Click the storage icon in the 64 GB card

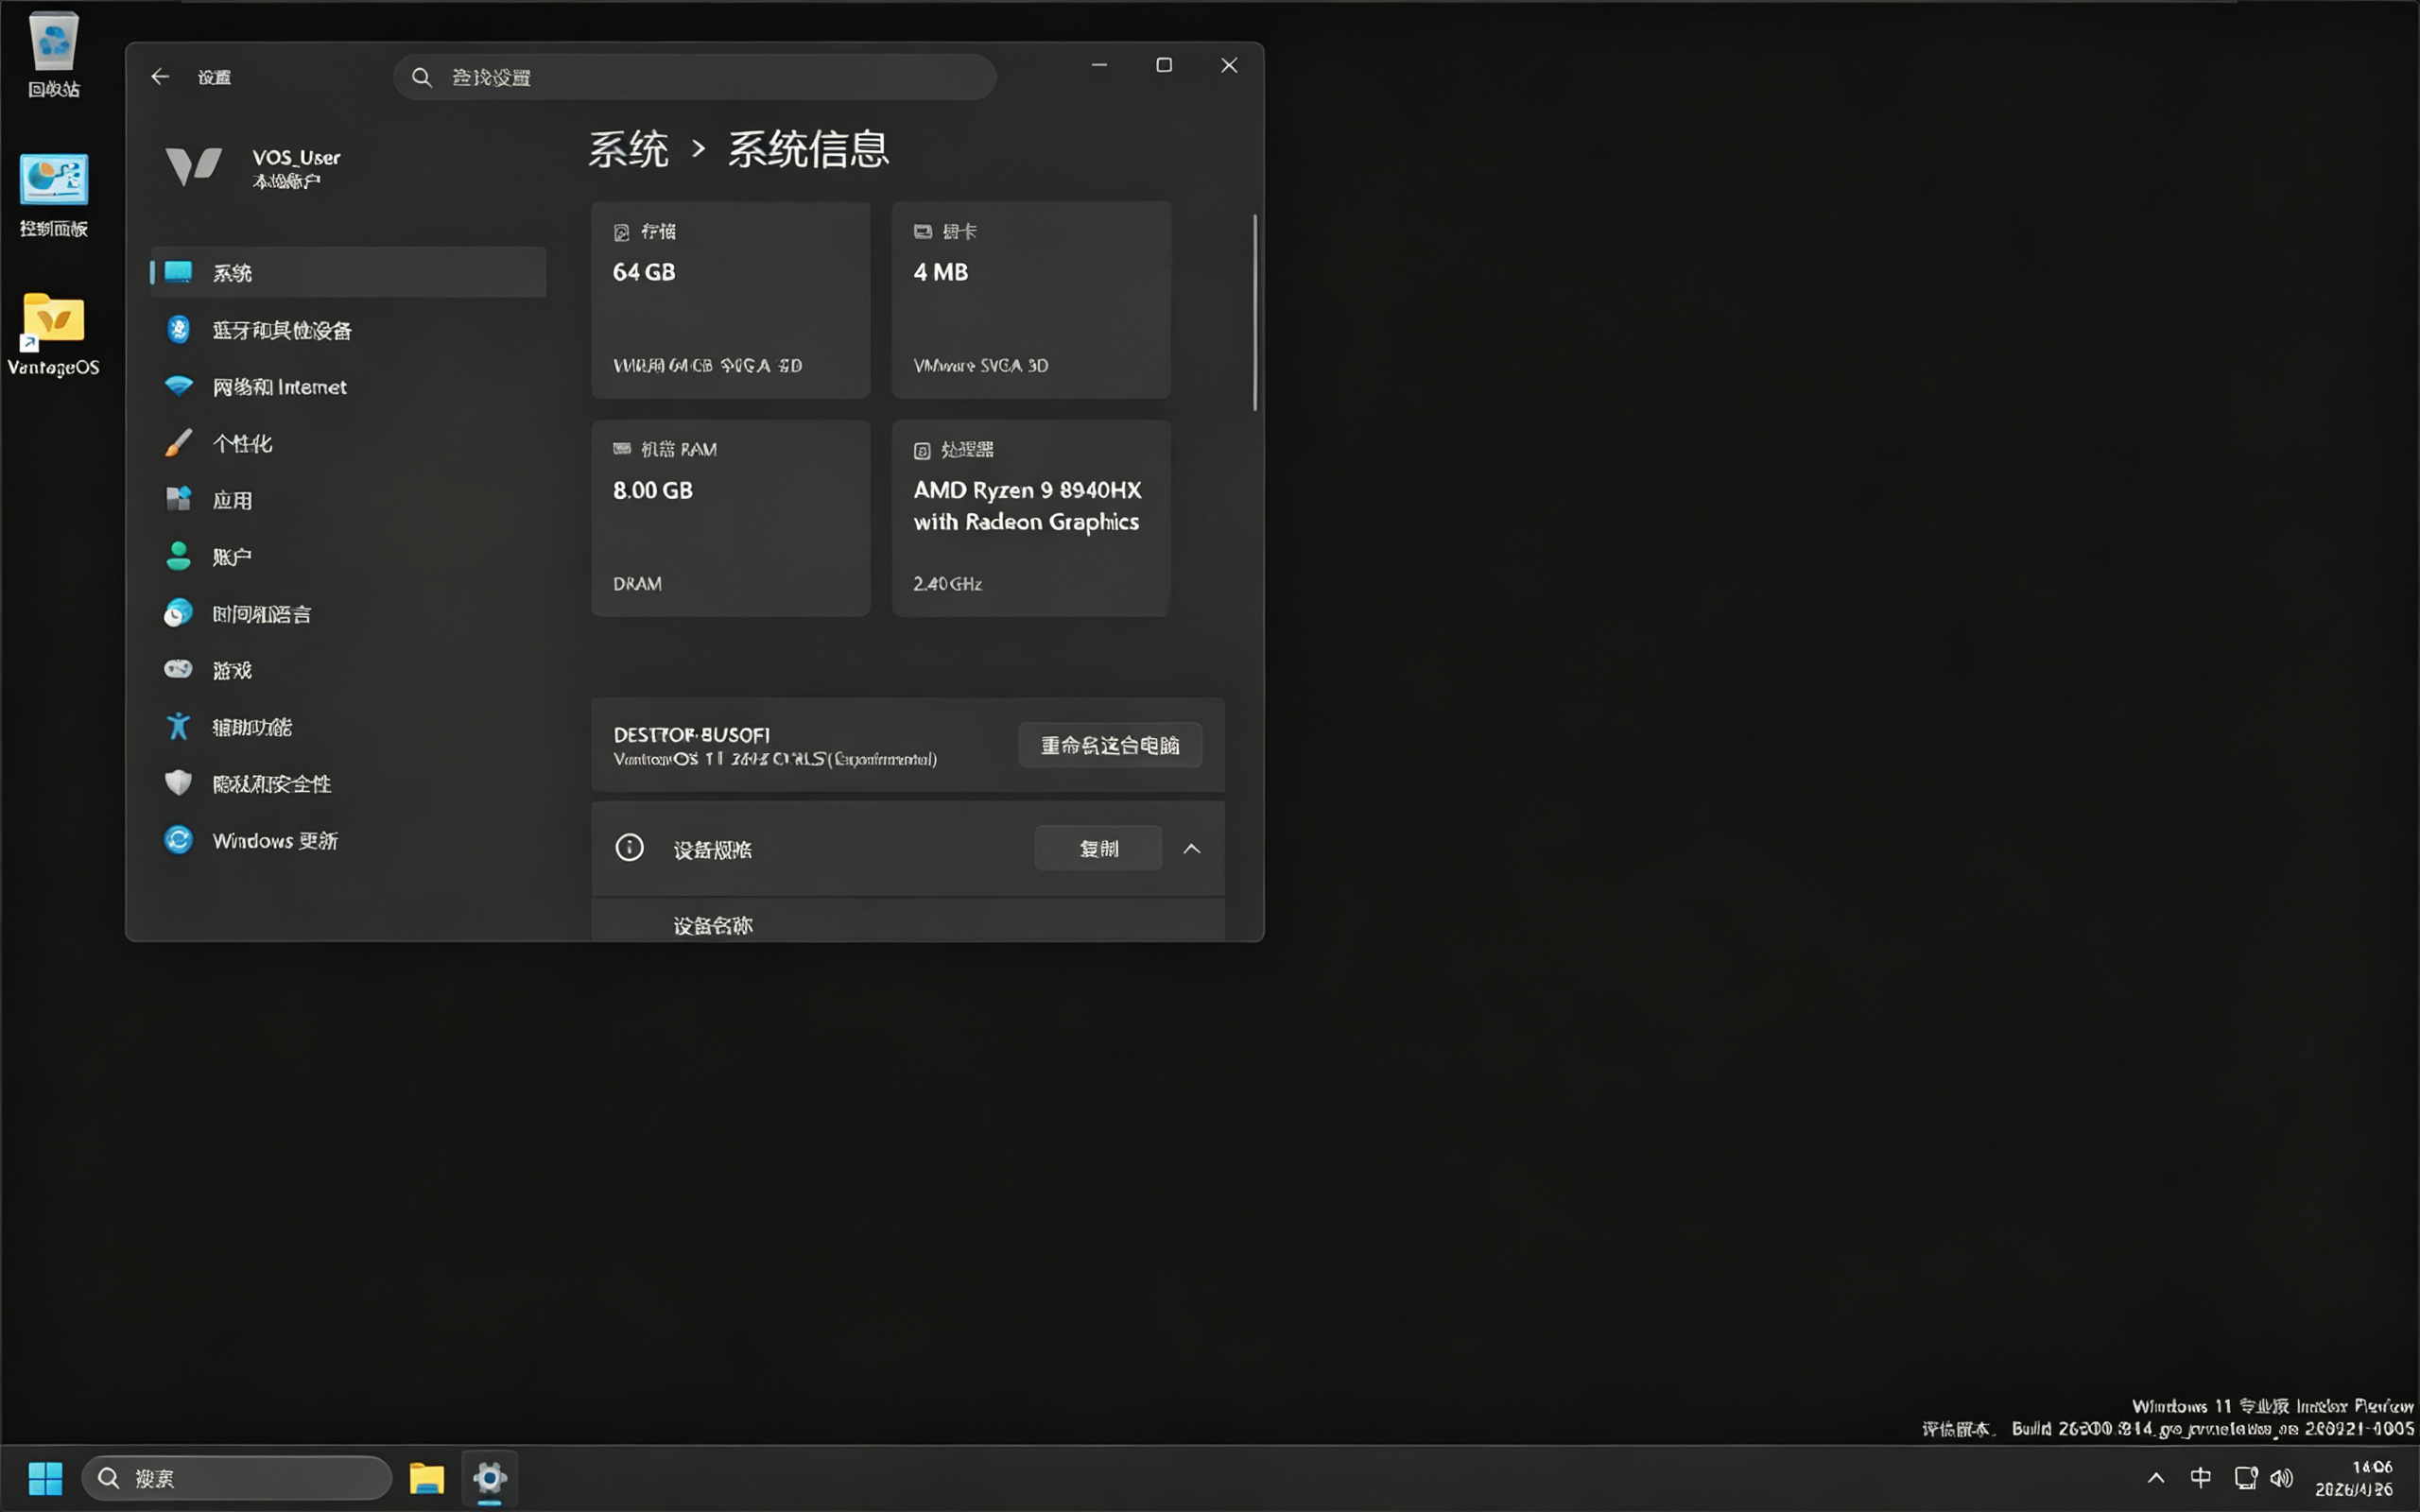click(x=621, y=232)
